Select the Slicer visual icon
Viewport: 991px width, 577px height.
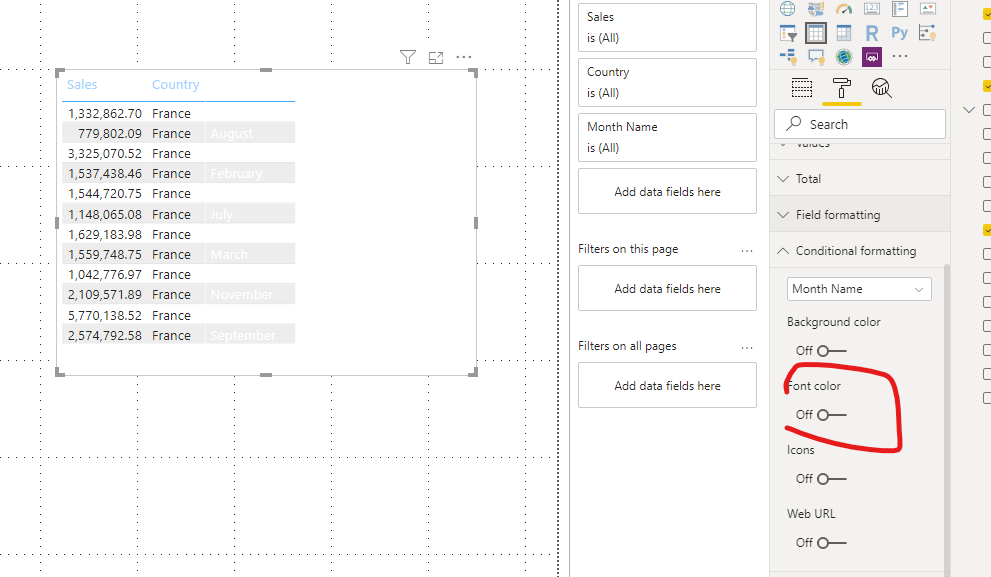[788, 33]
